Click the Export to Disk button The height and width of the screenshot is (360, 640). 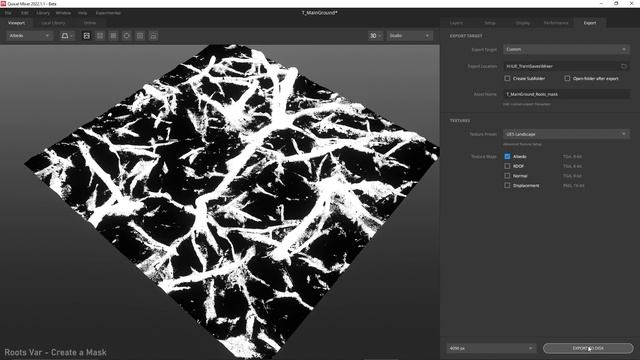[x=588, y=348]
